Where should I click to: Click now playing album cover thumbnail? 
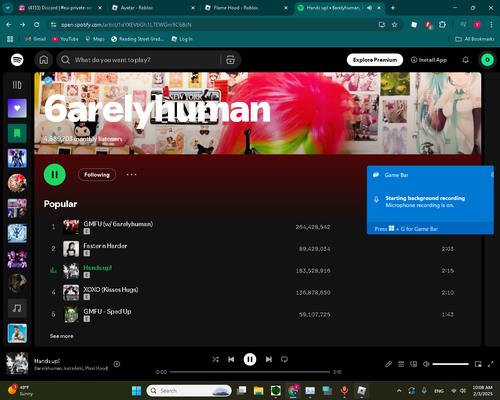pyautogui.click(x=17, y=363)
